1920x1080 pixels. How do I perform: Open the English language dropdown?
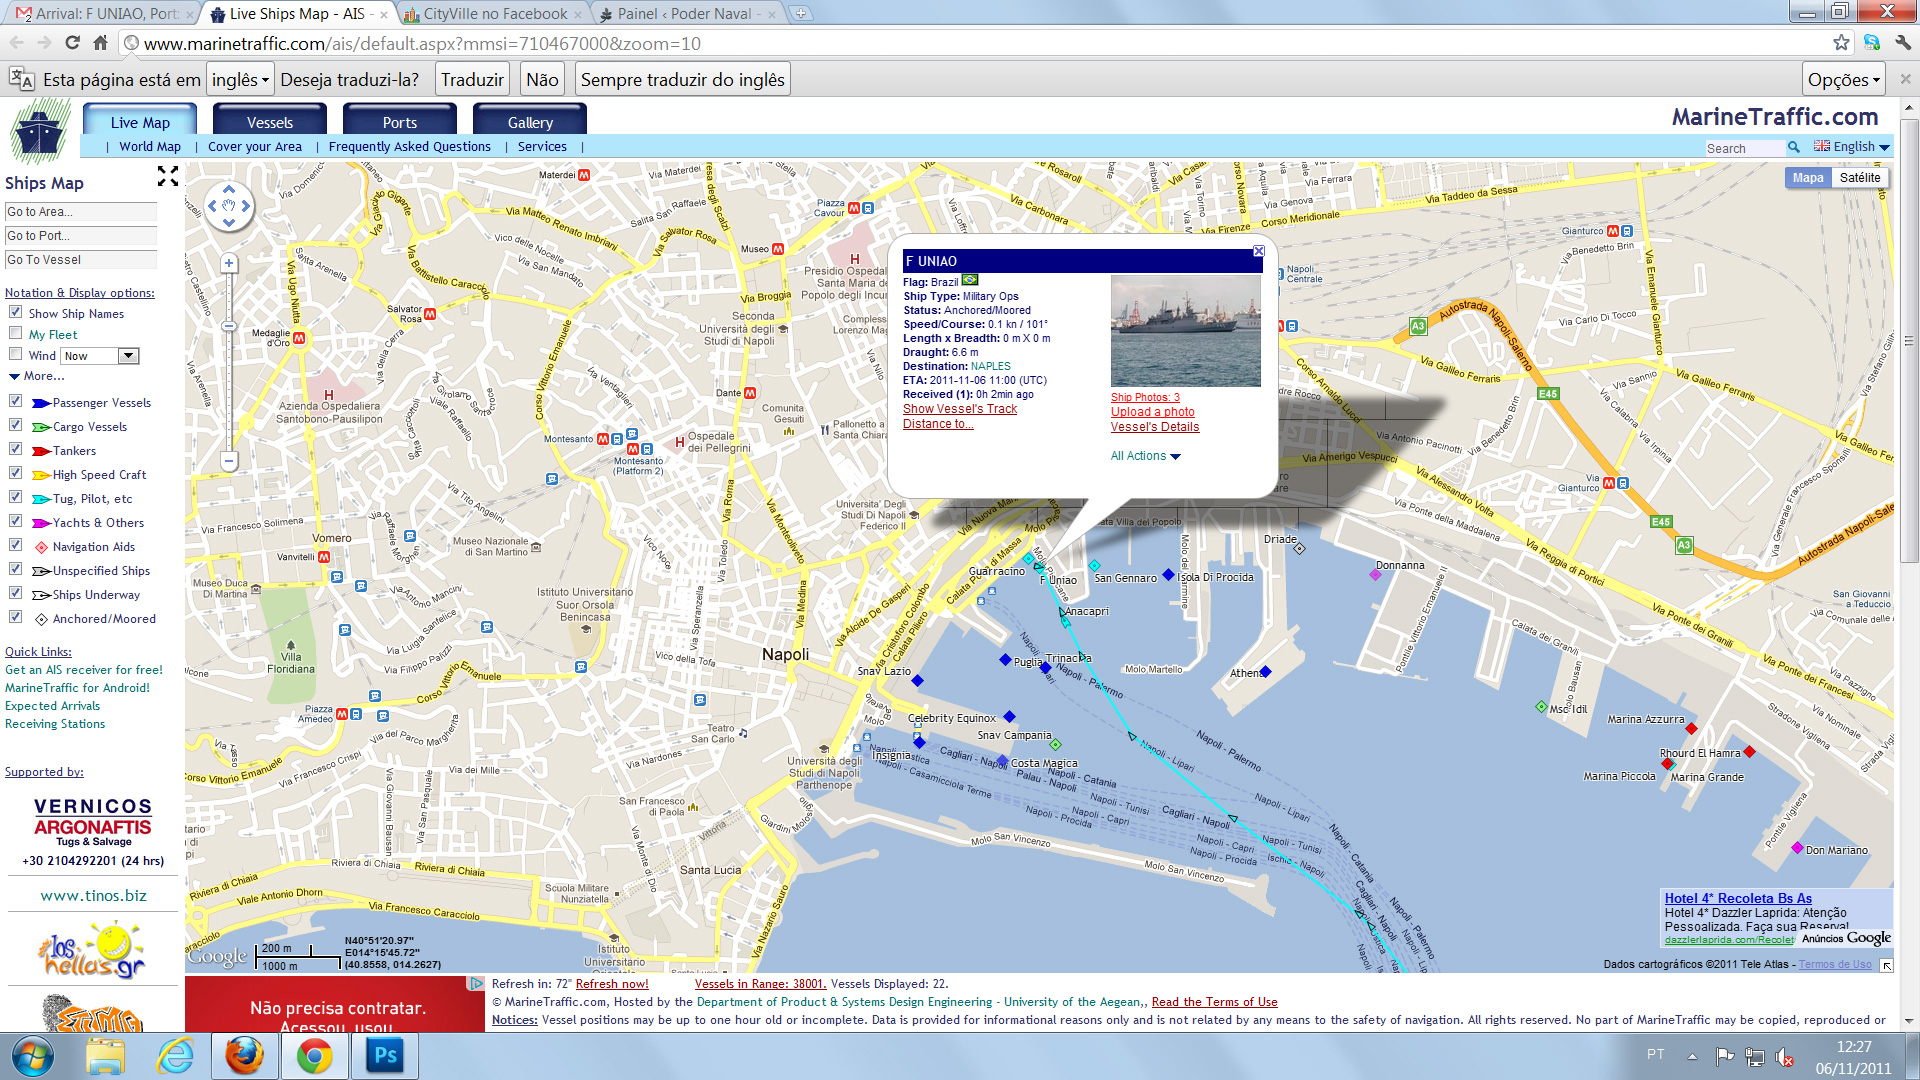tap(1852, 147)
